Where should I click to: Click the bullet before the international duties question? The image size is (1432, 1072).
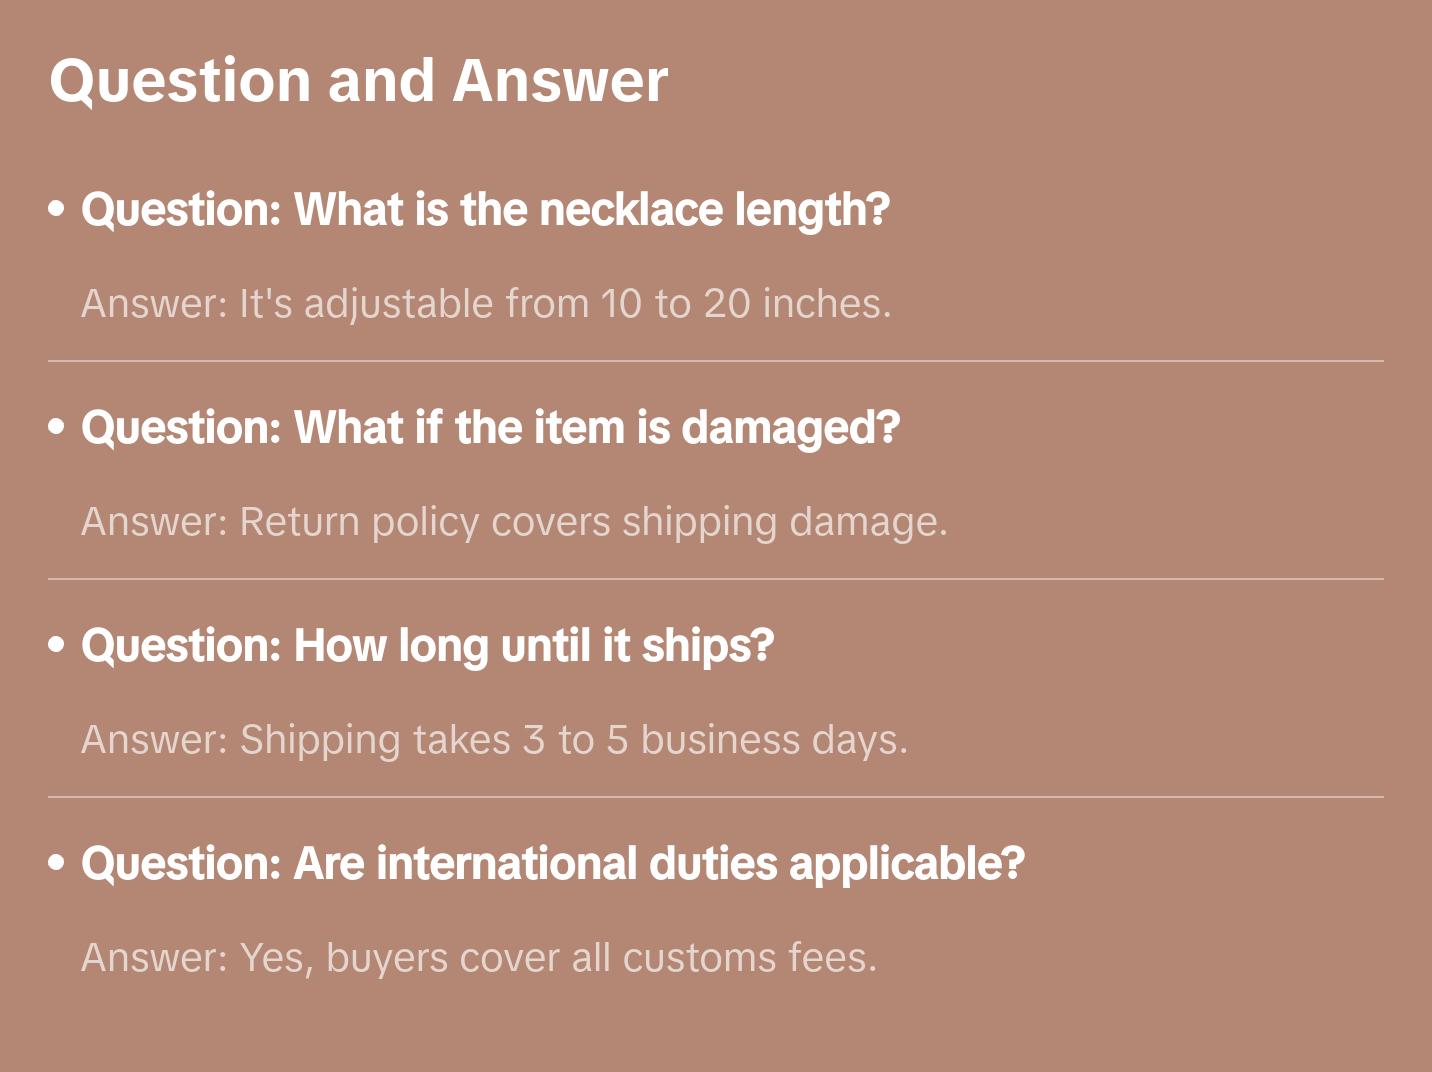pos(57,863)
